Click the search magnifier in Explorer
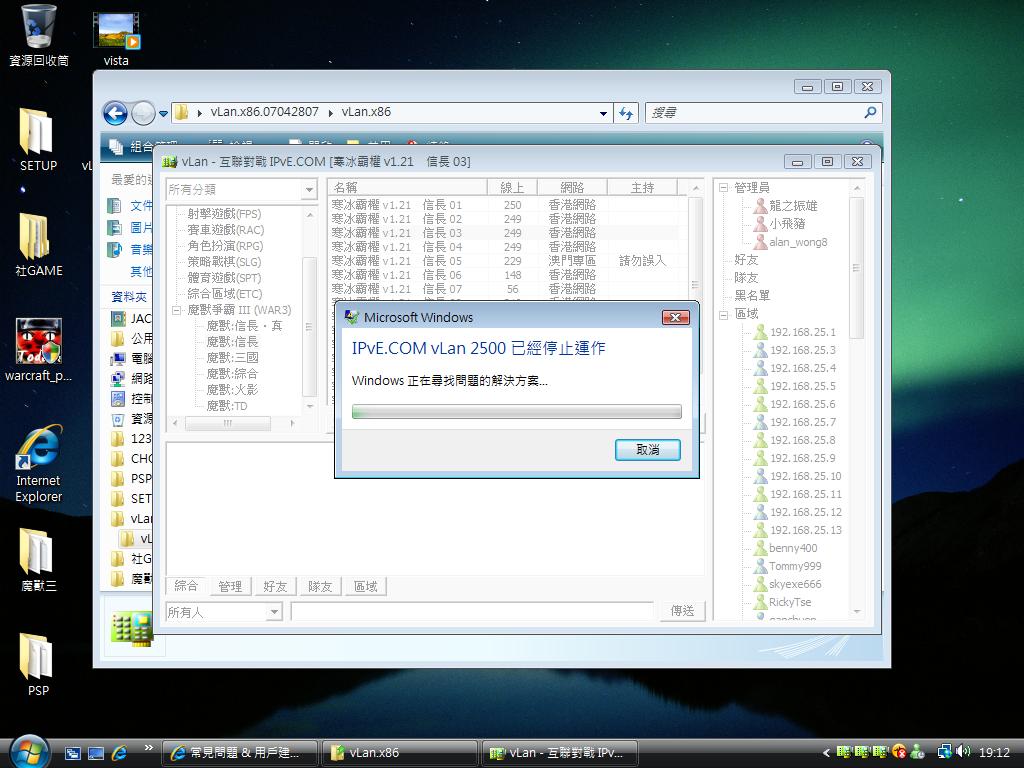The height and width of the screenshot is (768, 1024). [x=870, y=112]
